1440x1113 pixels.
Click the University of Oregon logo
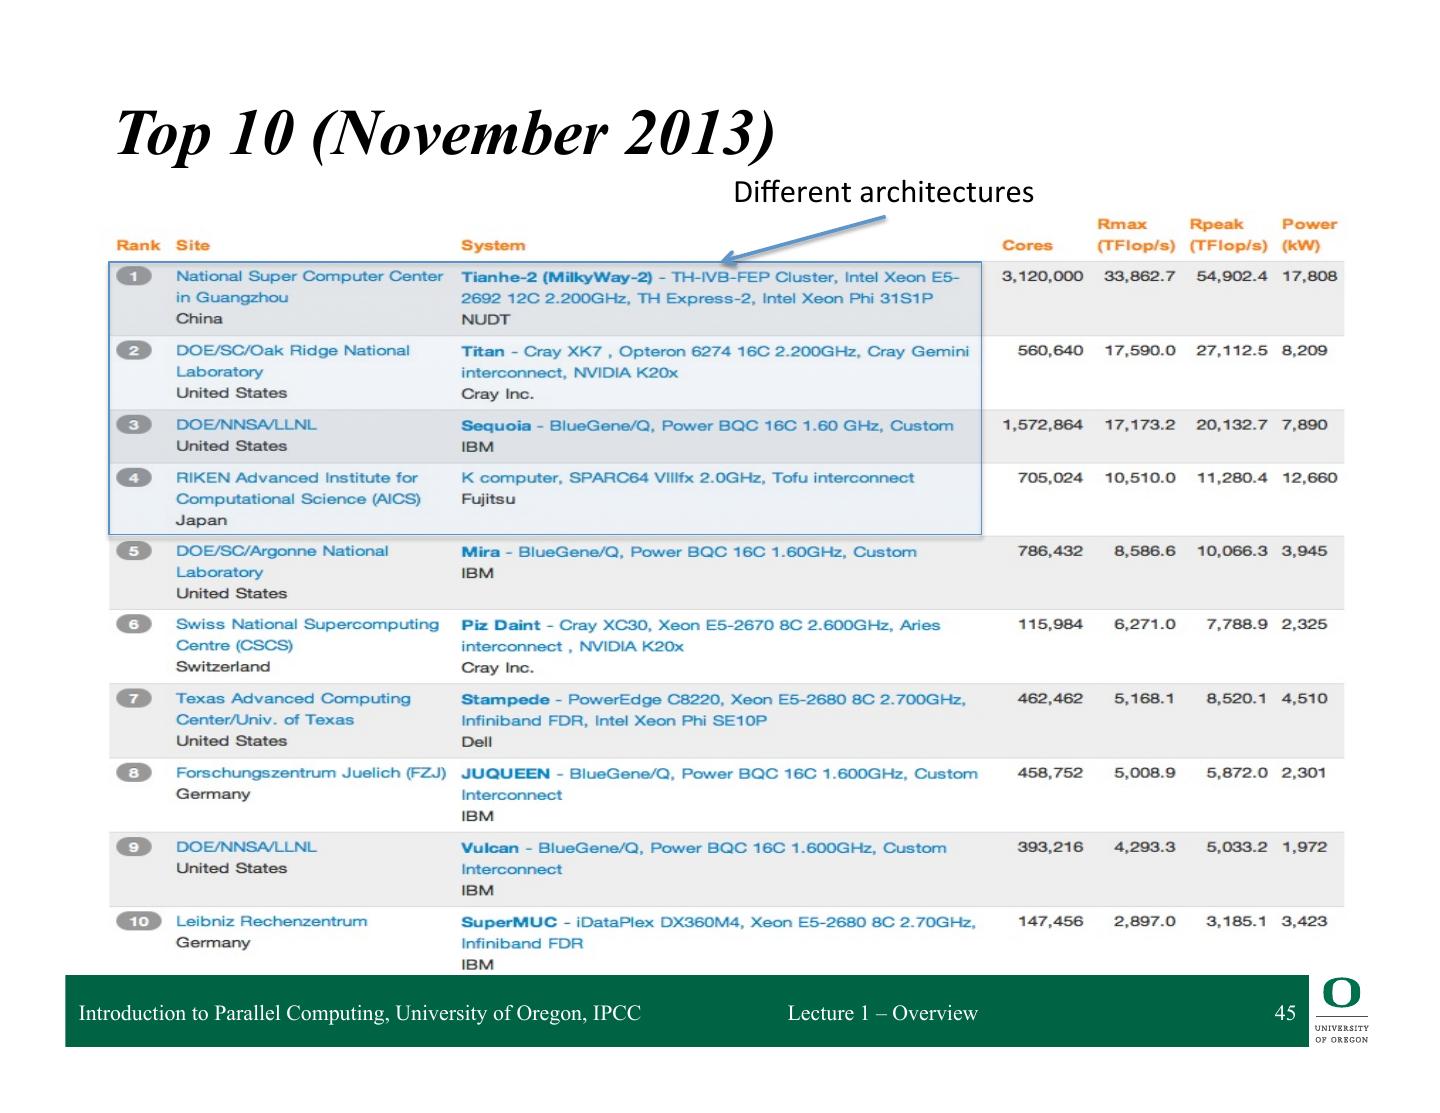point(1341,1011)
